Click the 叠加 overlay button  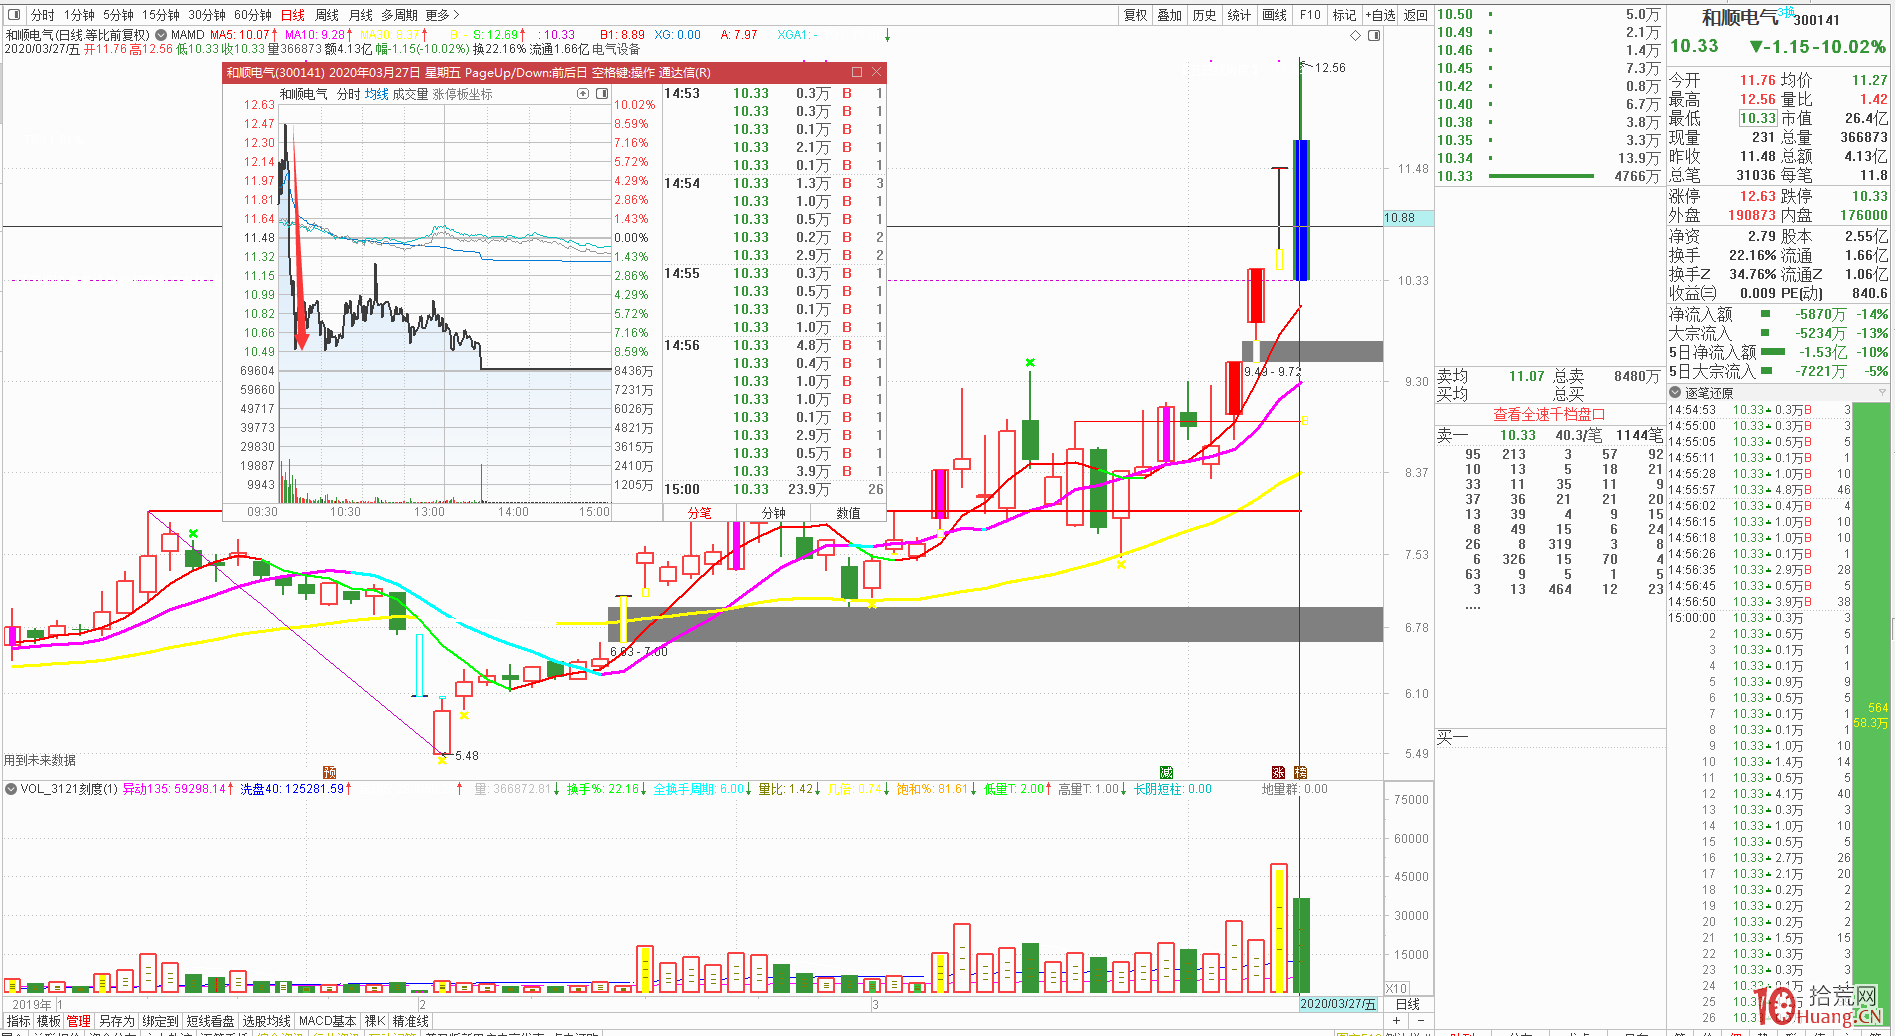[x=1170, y=15]
